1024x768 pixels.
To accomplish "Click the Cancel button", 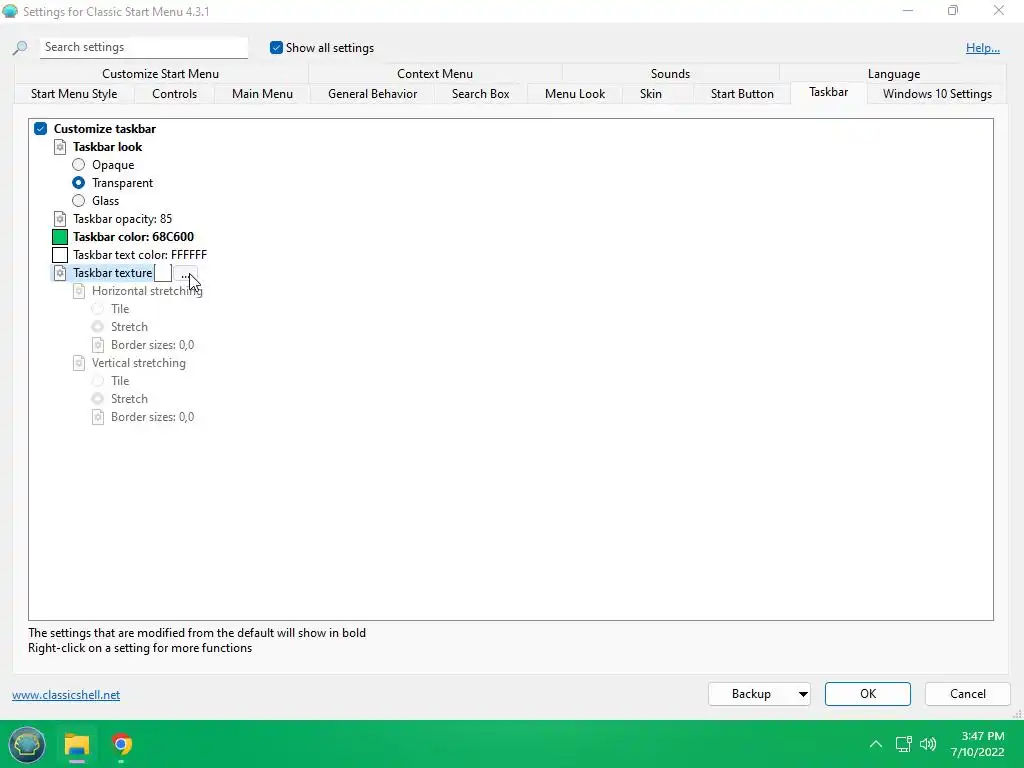I will (967, 694).
